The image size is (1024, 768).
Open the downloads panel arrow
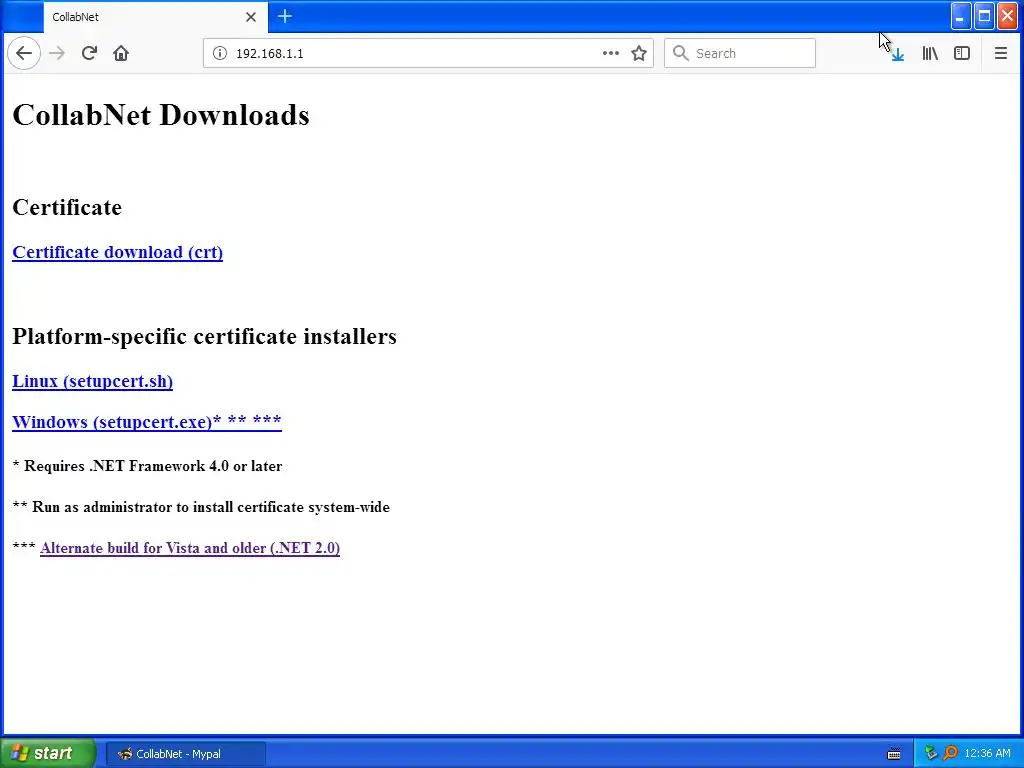pos(898,54)
